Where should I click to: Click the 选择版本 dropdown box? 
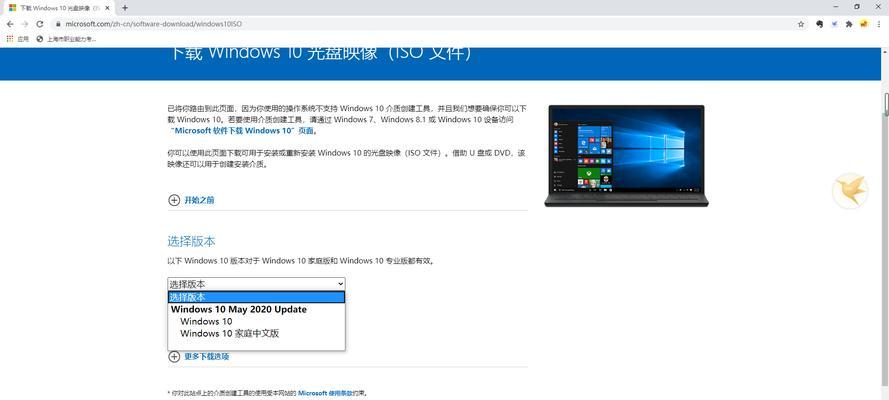click(256, 284)
